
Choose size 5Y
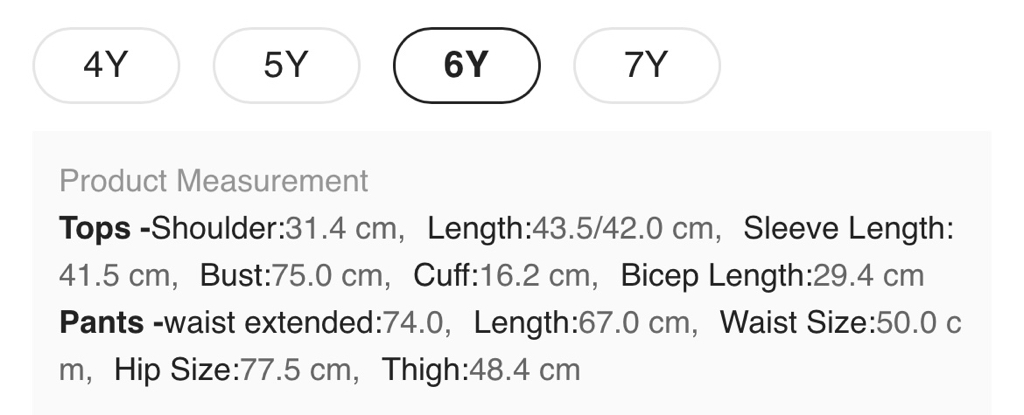pyautogui.click(x=286, y=66)
